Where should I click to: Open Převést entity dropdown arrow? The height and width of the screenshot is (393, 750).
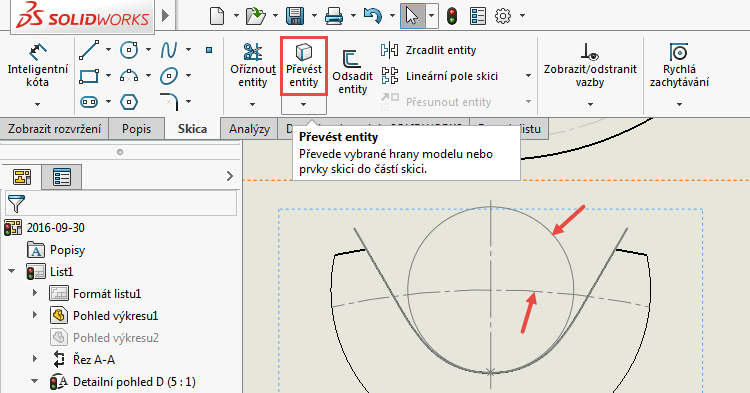click(x=304, y=104)
